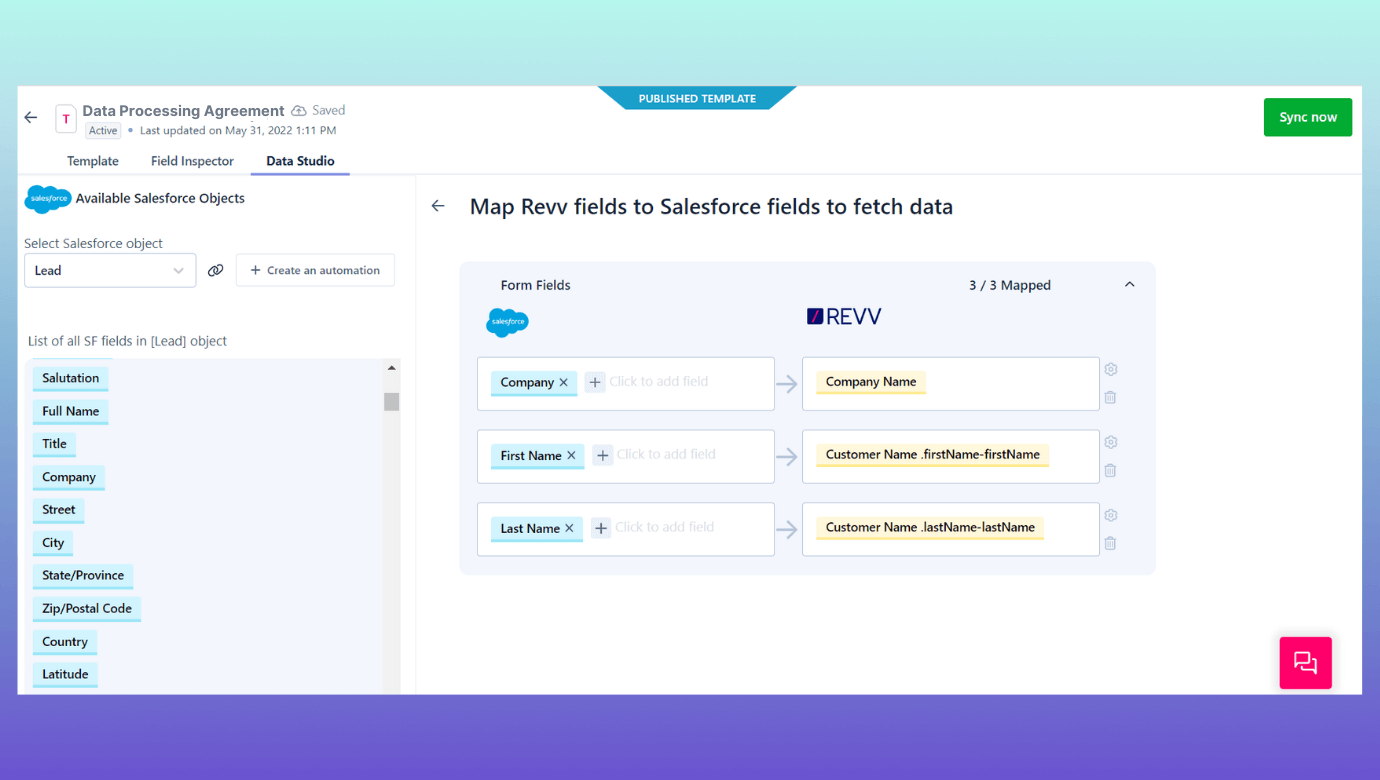The image size is (1380, 780).
Task: Delete the Company Name mapping
Action: click(x=1110, y=397)
